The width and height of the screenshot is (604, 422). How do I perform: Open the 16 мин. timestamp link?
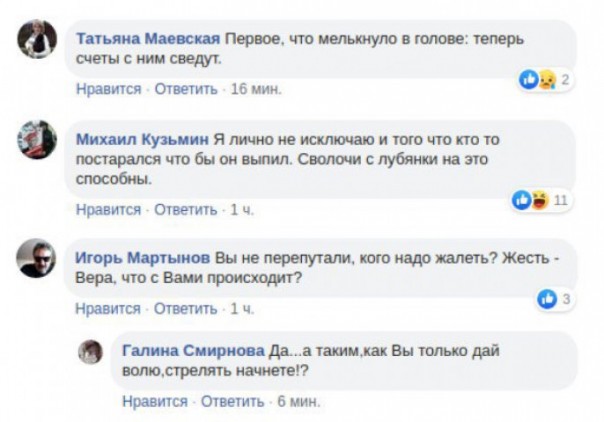[256, 89]
